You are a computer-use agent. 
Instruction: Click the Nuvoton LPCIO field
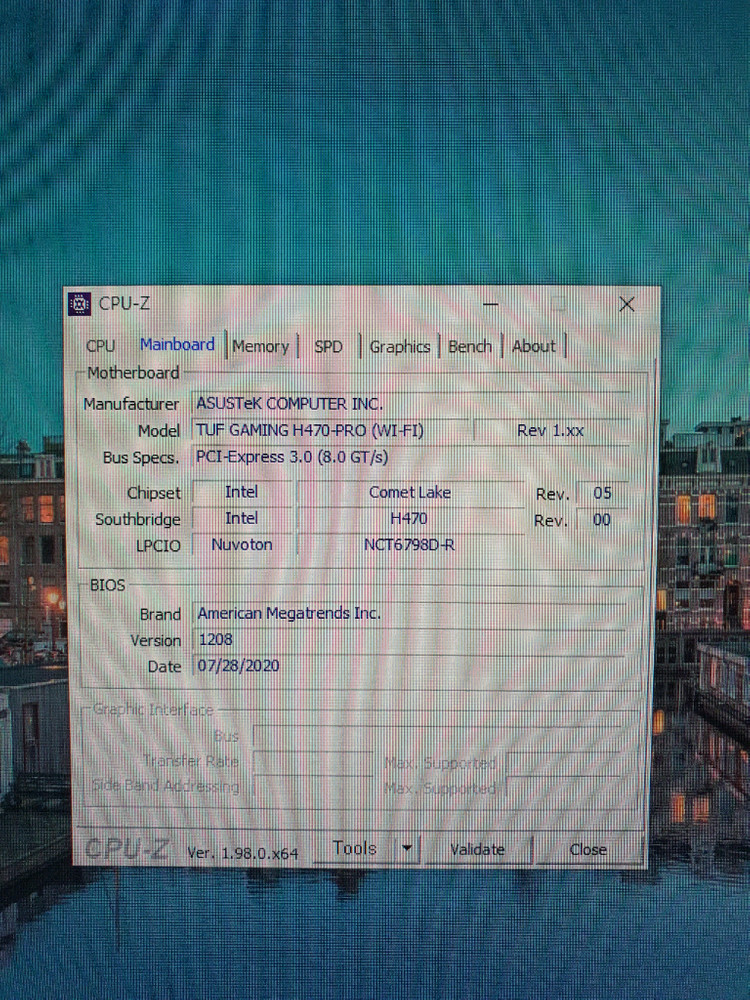[242, 545]
